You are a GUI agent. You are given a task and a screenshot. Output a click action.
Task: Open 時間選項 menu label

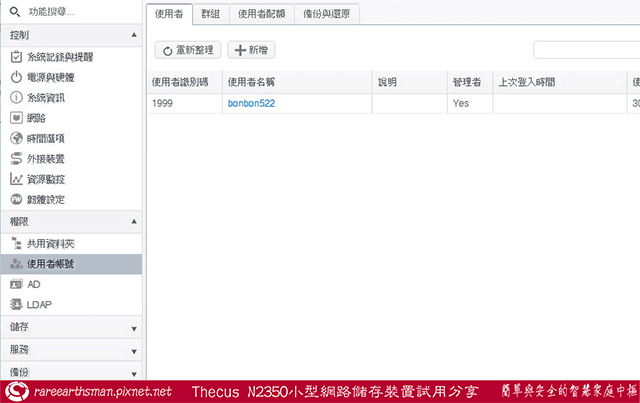[x=46, y=138]
